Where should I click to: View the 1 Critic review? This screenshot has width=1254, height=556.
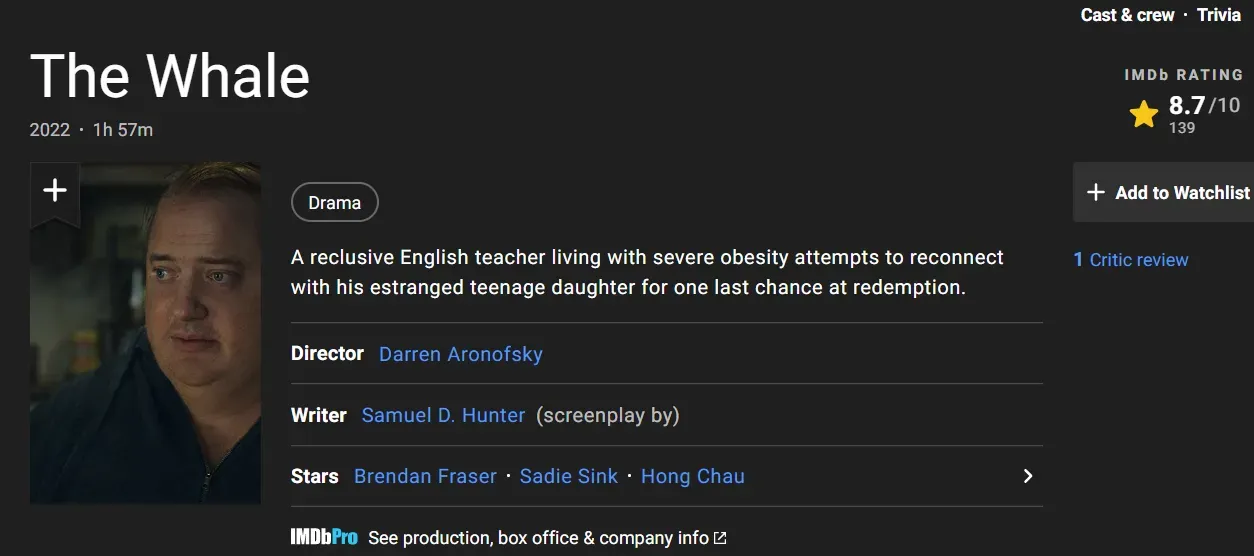click(x=1130, y=260)
